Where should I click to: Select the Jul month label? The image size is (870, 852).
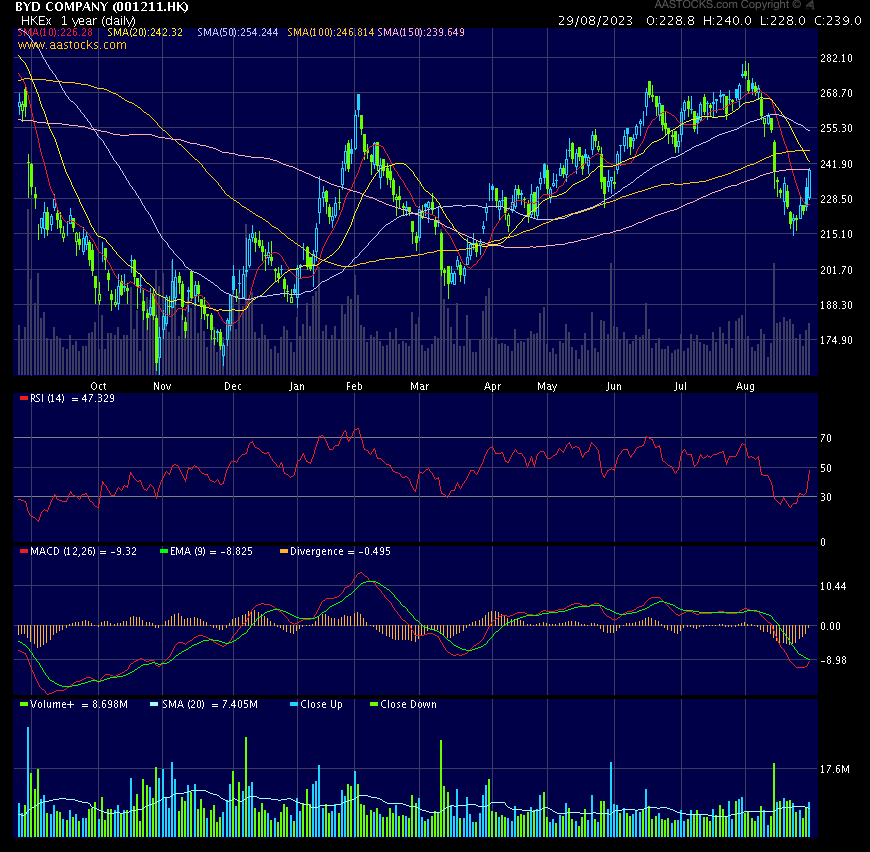pyautogui.click(x=680, y=386)
